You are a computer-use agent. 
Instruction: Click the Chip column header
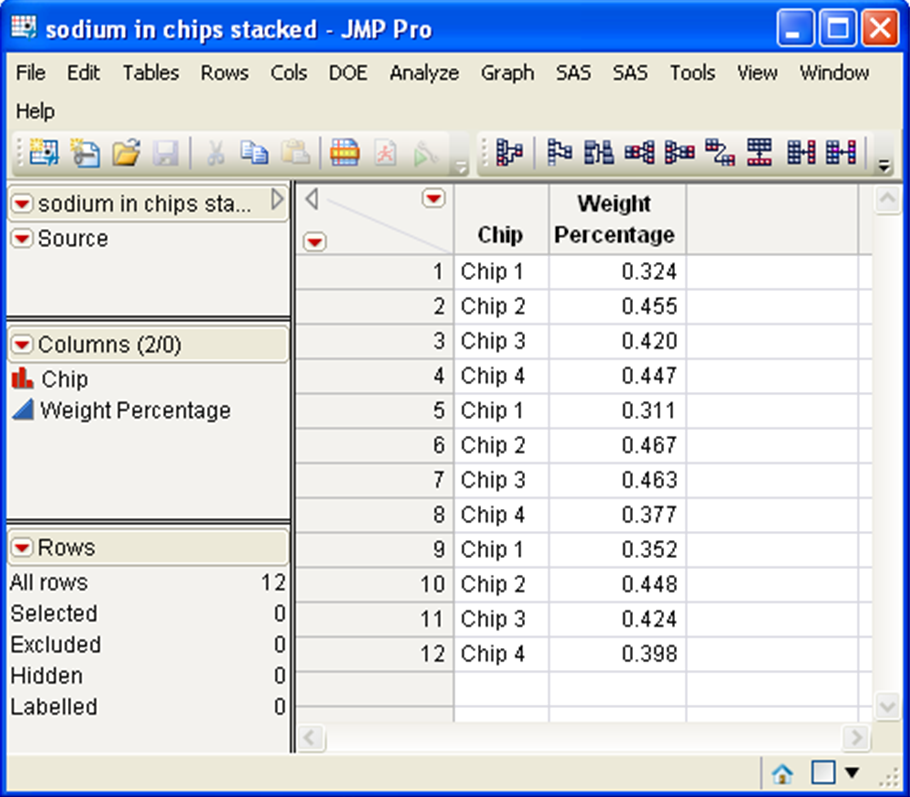point(500,235)
